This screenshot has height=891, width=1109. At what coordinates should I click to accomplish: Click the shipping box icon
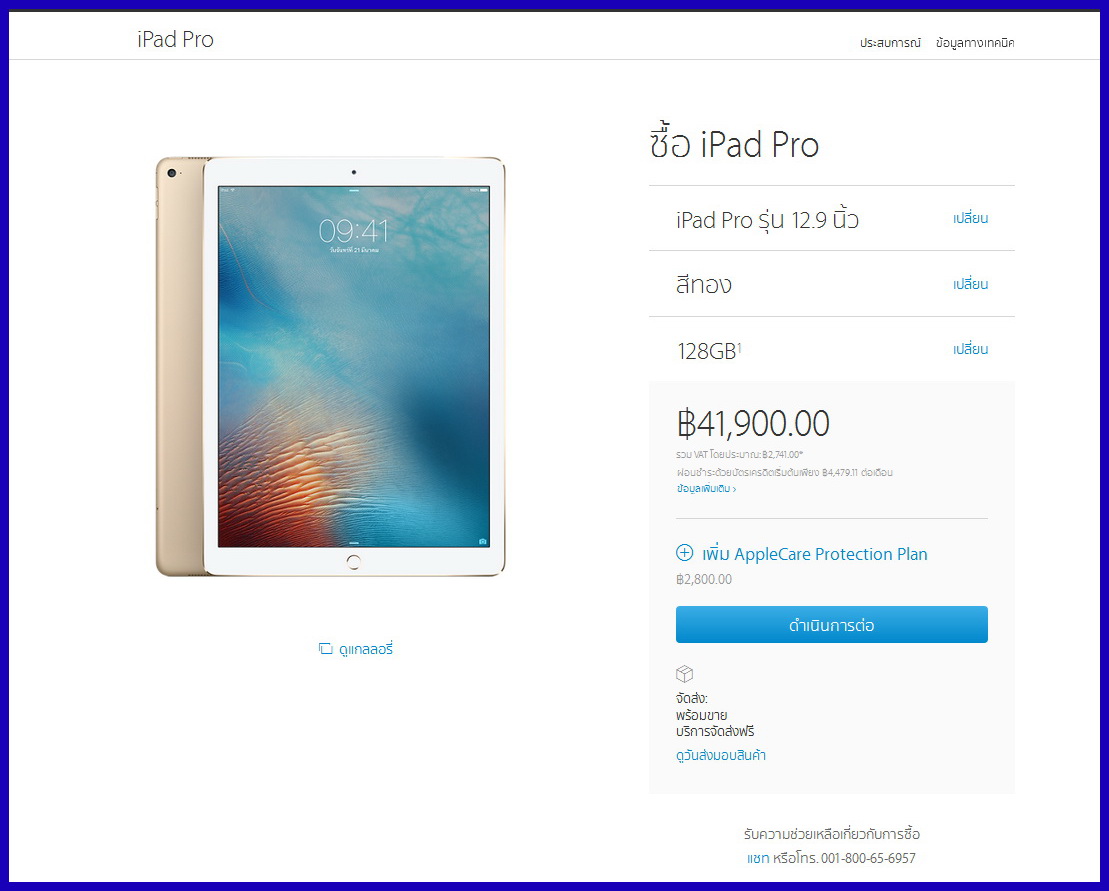(685, 673)
